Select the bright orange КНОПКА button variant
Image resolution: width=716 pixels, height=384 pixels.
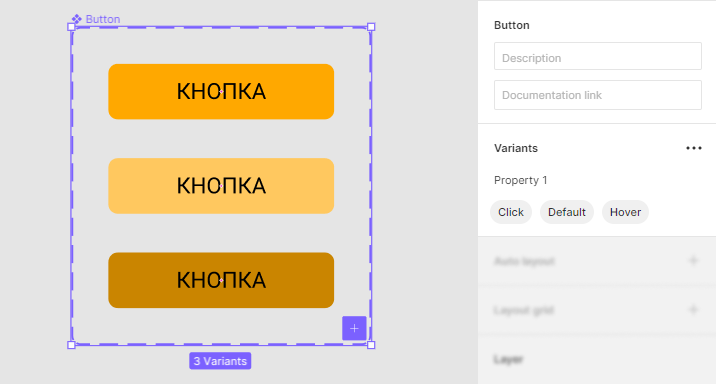pyautogui.click(x=221, y=91)
